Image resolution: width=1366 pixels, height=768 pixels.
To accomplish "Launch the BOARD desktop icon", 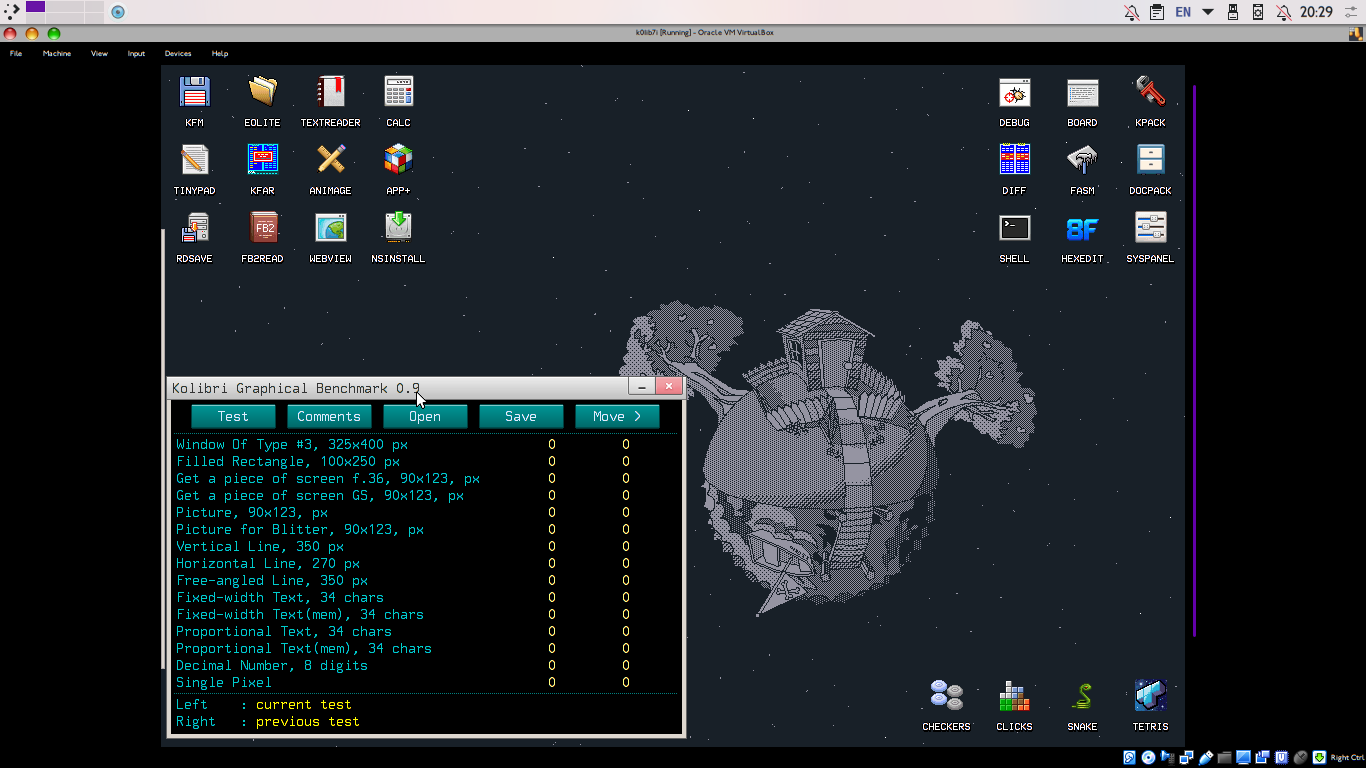I will 1082,92.
